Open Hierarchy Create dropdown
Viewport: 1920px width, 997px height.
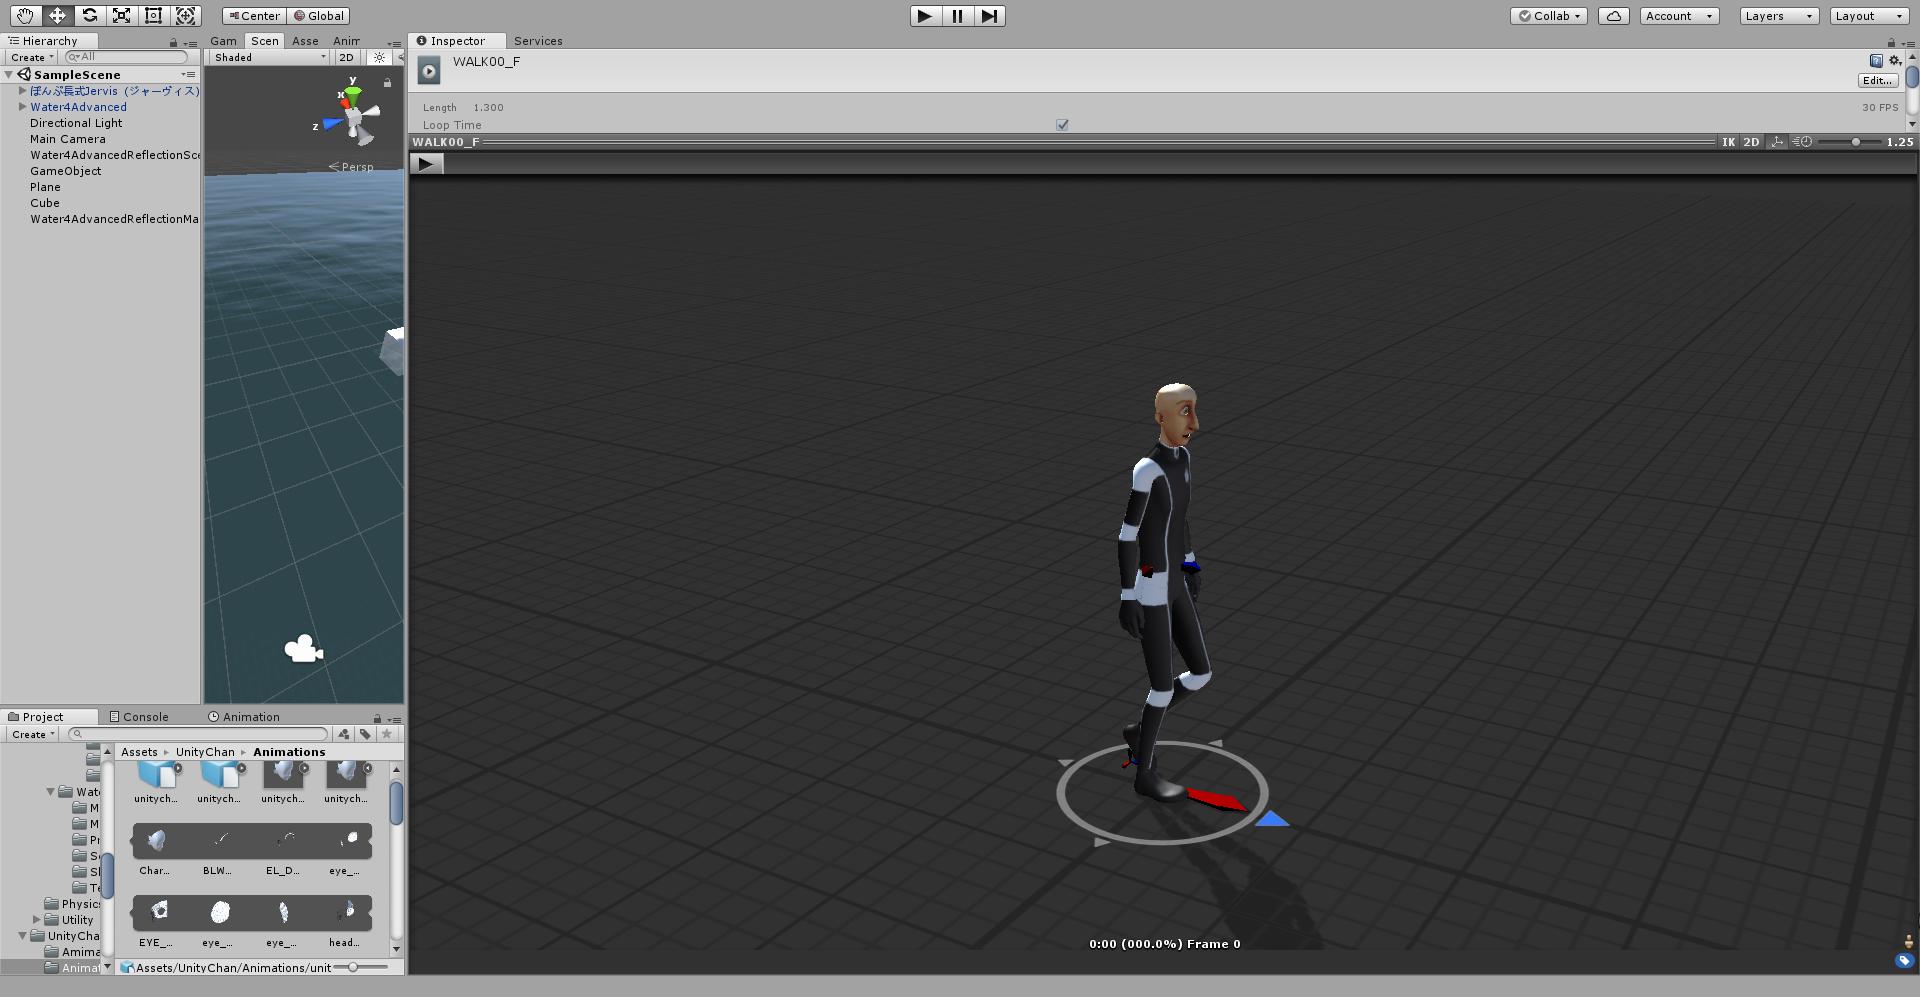tap(32, 57)
